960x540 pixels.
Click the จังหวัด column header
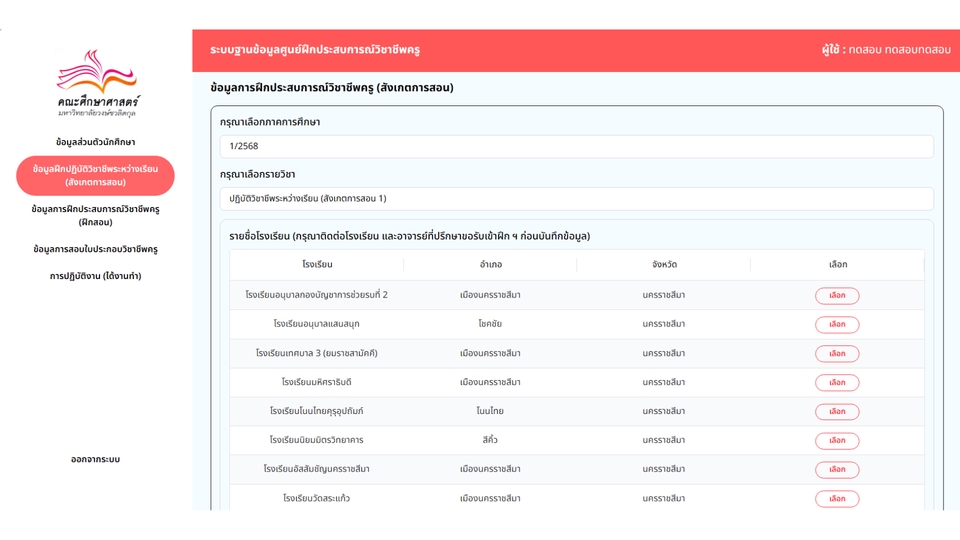[x=664, y=265]
